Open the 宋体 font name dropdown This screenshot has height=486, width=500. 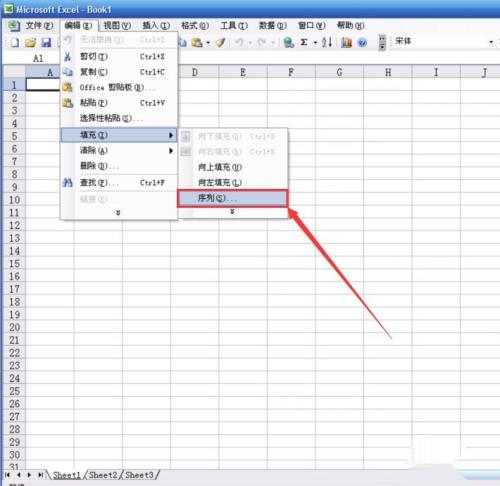(491, 42)
